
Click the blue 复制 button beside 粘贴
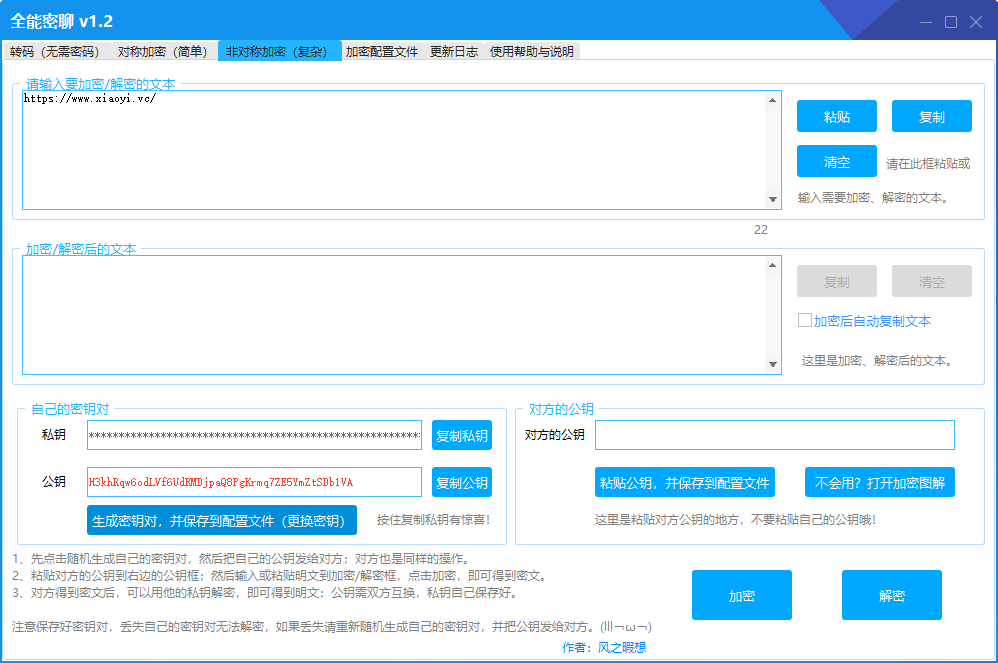[x=932, y=116]
